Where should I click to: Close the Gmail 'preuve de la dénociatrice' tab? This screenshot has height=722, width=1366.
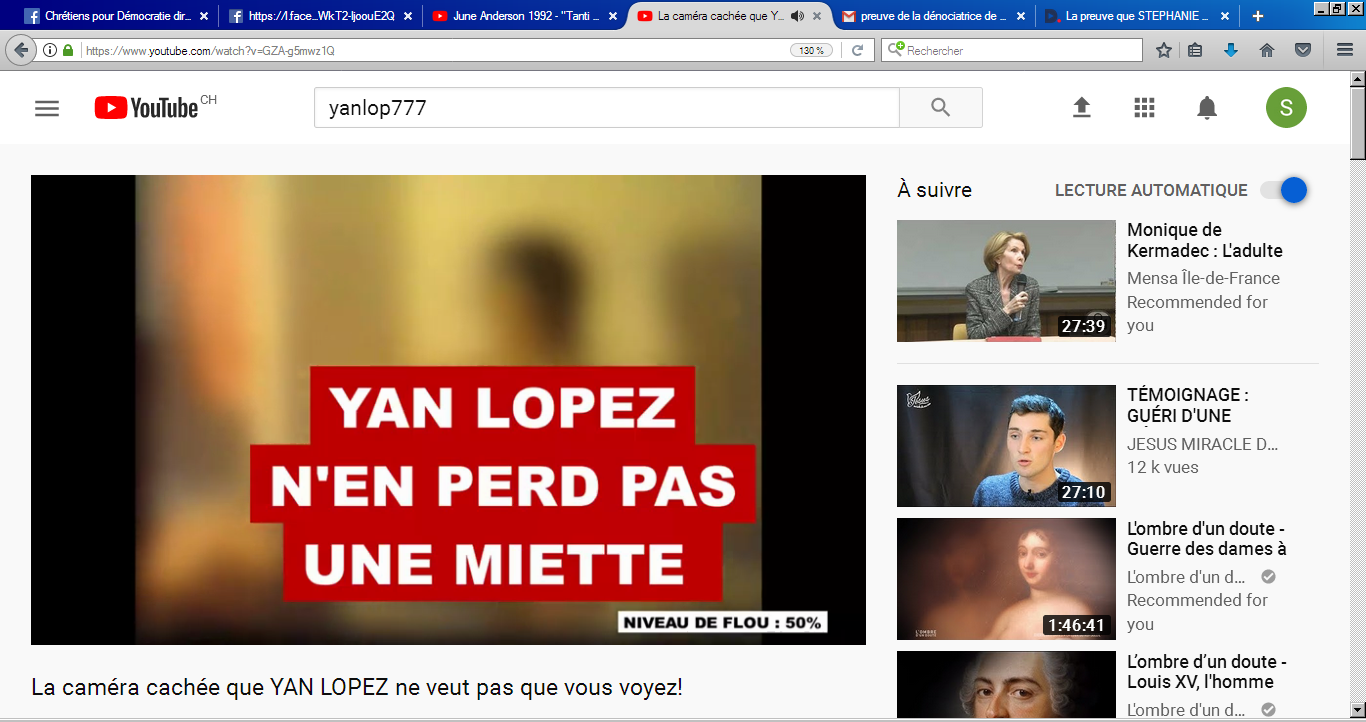click(x=1020, y=16)
